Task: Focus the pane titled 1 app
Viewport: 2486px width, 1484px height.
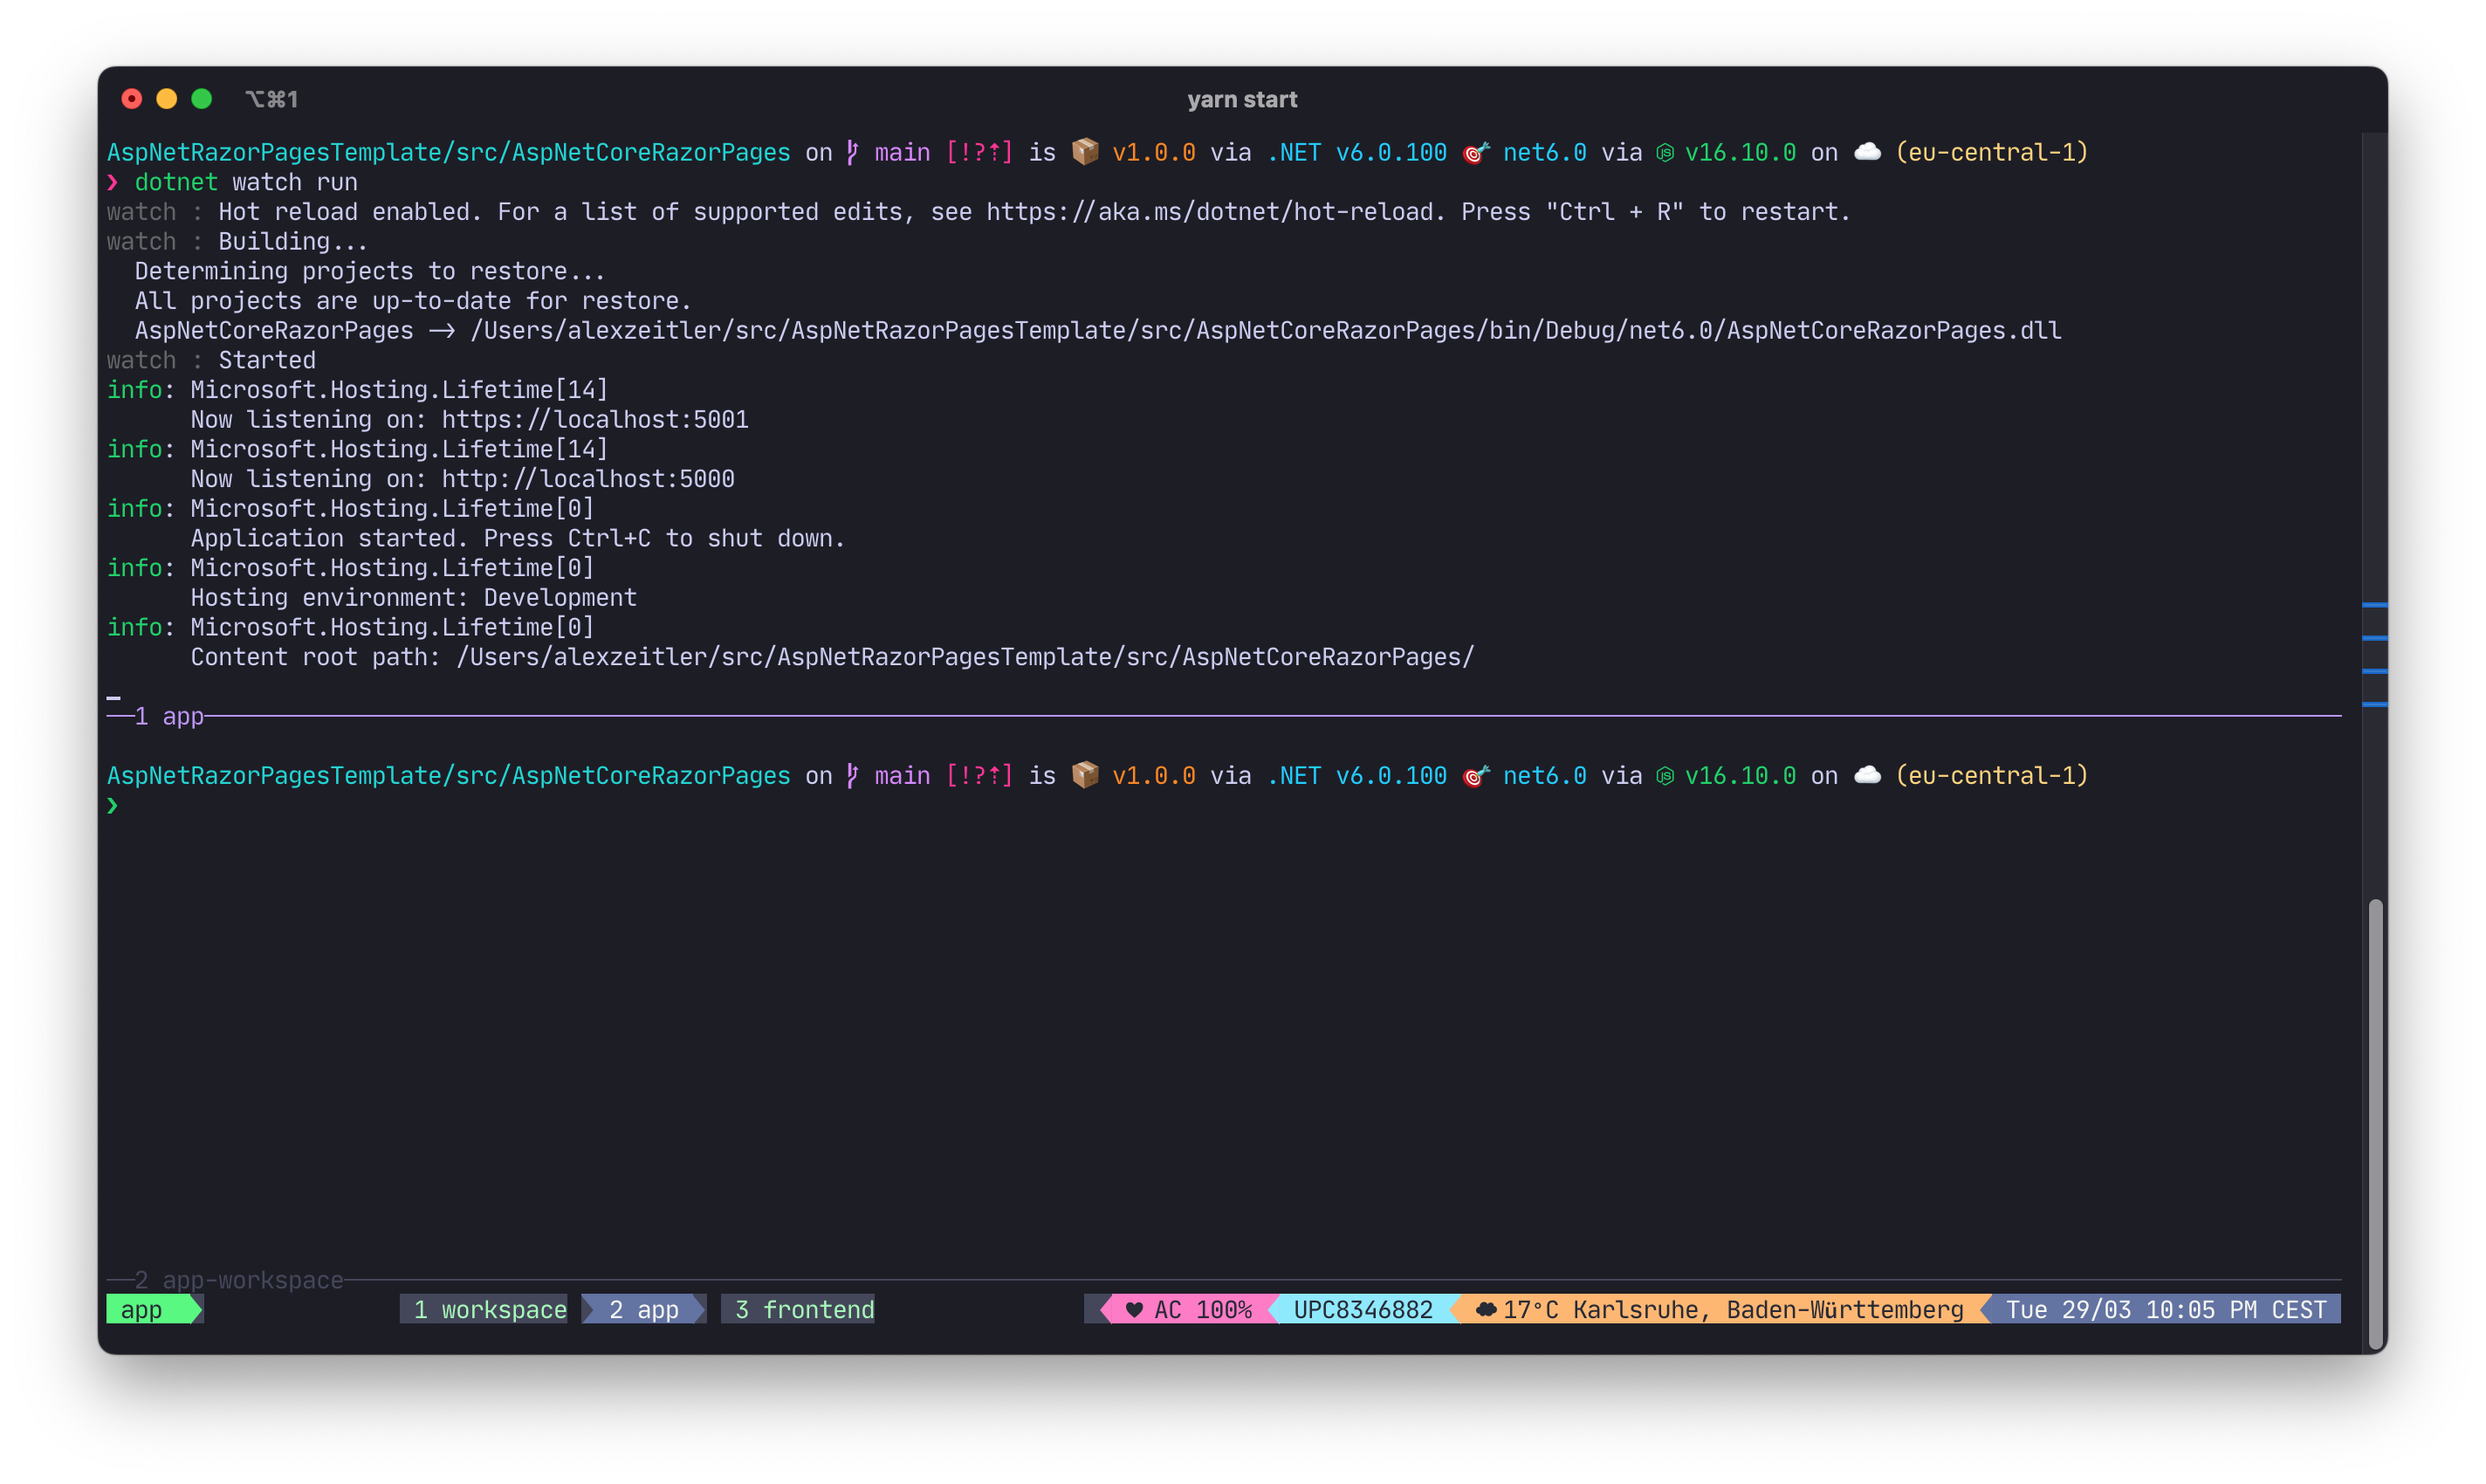Action: click(x=169, y=717)
